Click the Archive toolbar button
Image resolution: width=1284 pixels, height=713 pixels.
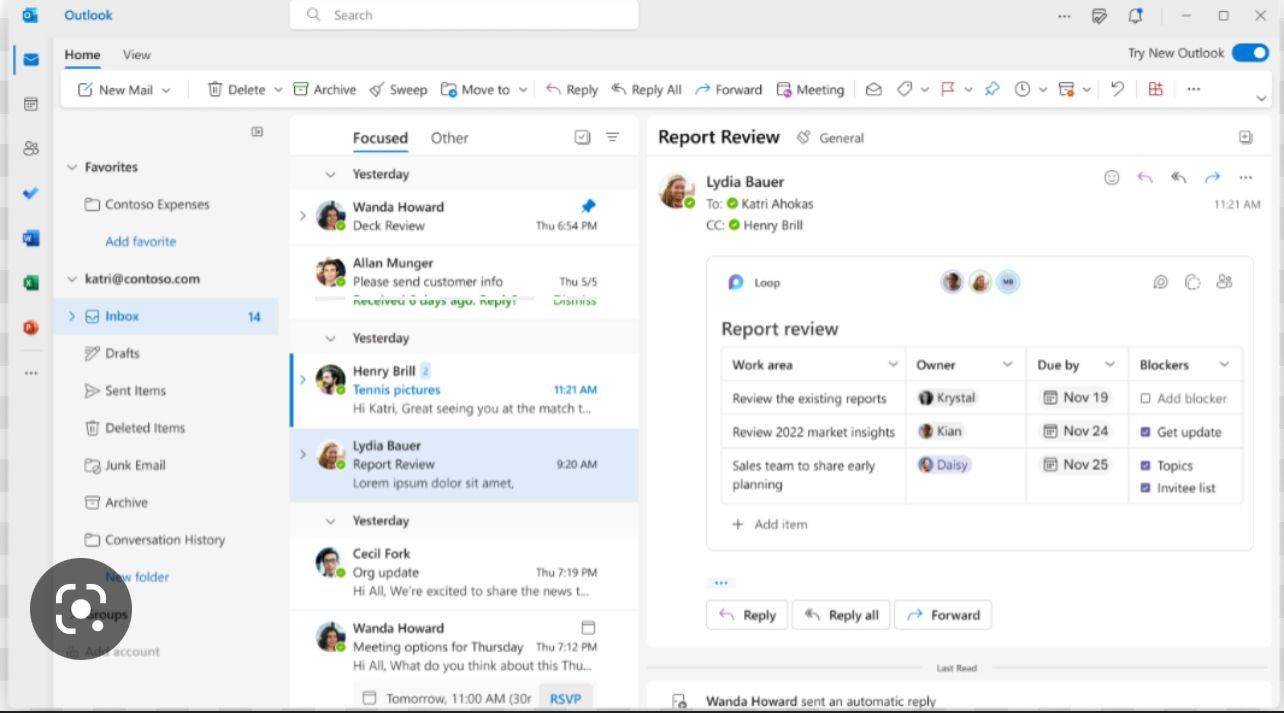click(x=324, y=89)
